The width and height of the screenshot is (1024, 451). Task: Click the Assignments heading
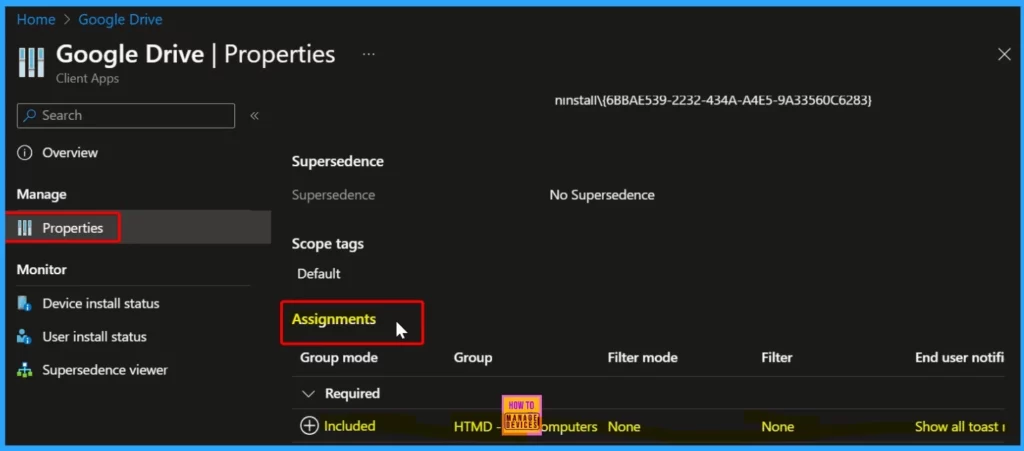coord(334,319)
